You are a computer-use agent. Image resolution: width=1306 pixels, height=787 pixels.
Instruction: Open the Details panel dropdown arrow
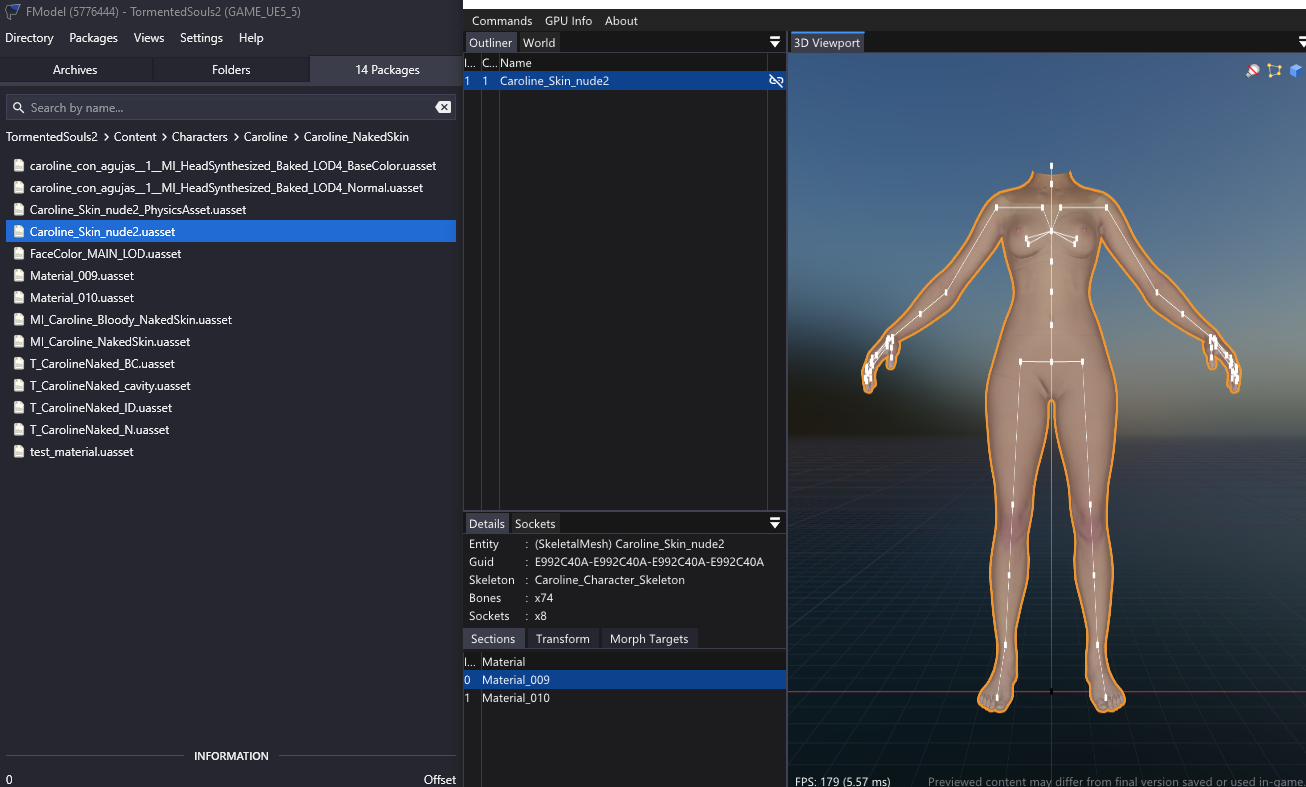tap(775, 523)
